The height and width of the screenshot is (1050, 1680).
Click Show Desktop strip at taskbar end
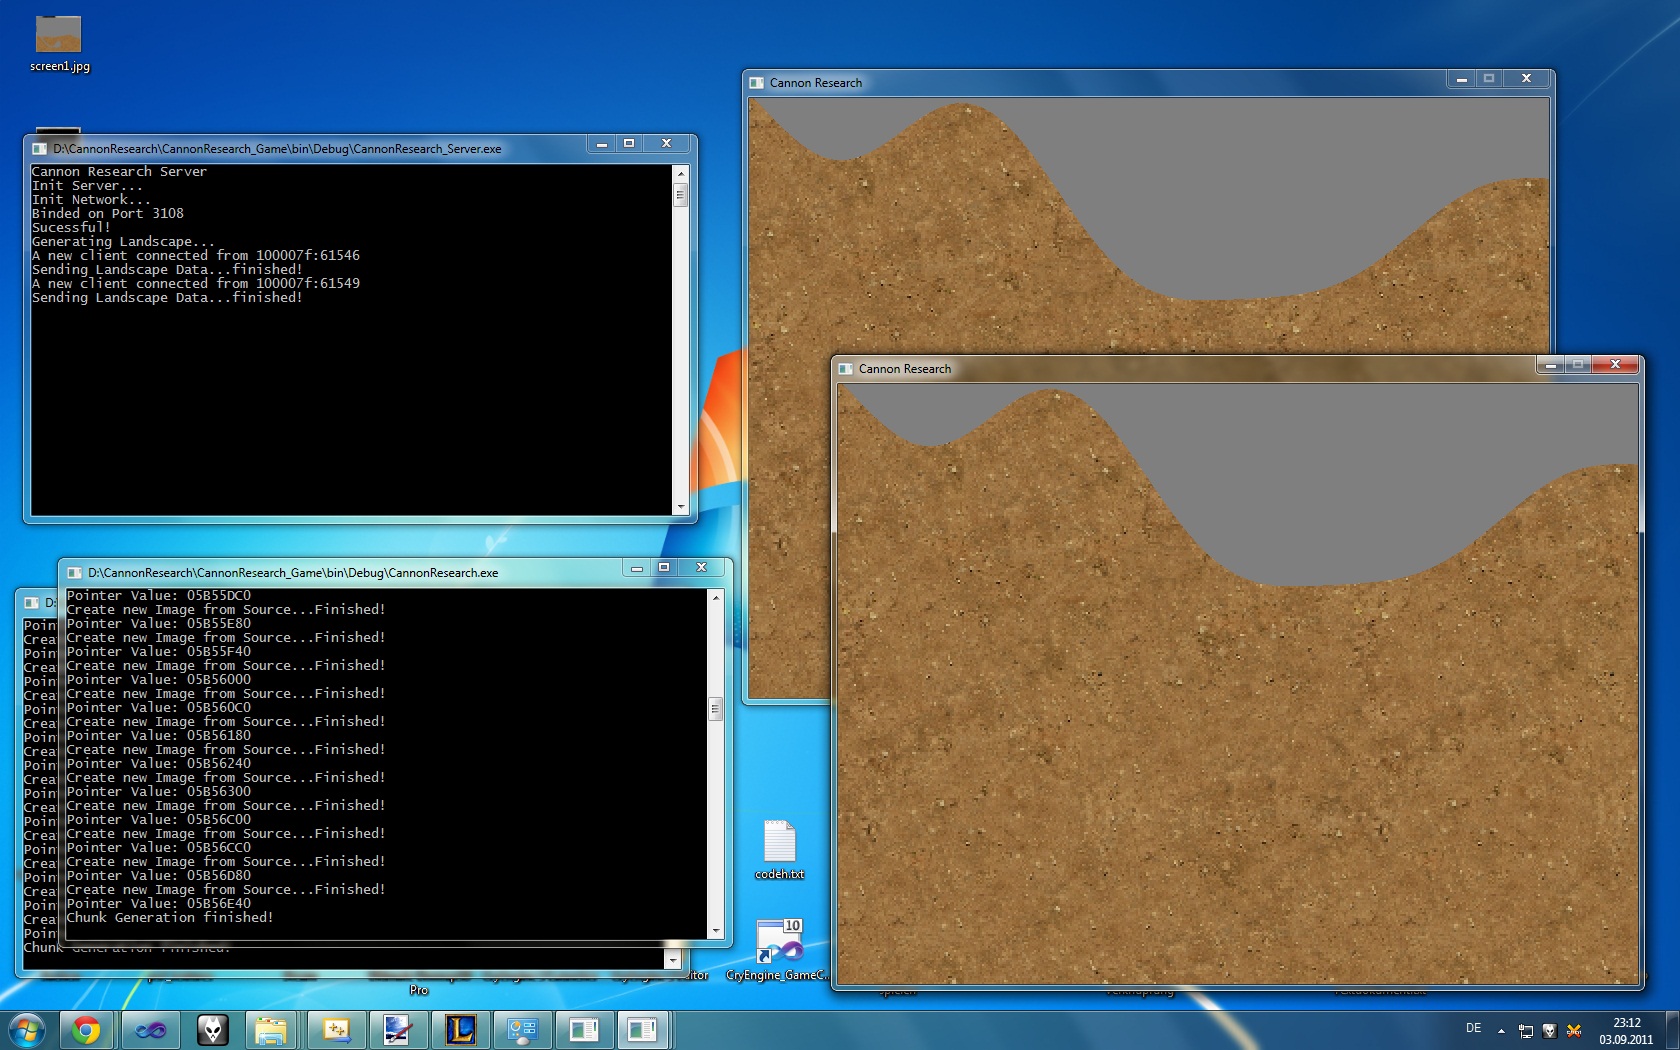click(x=1673, y=1029)
